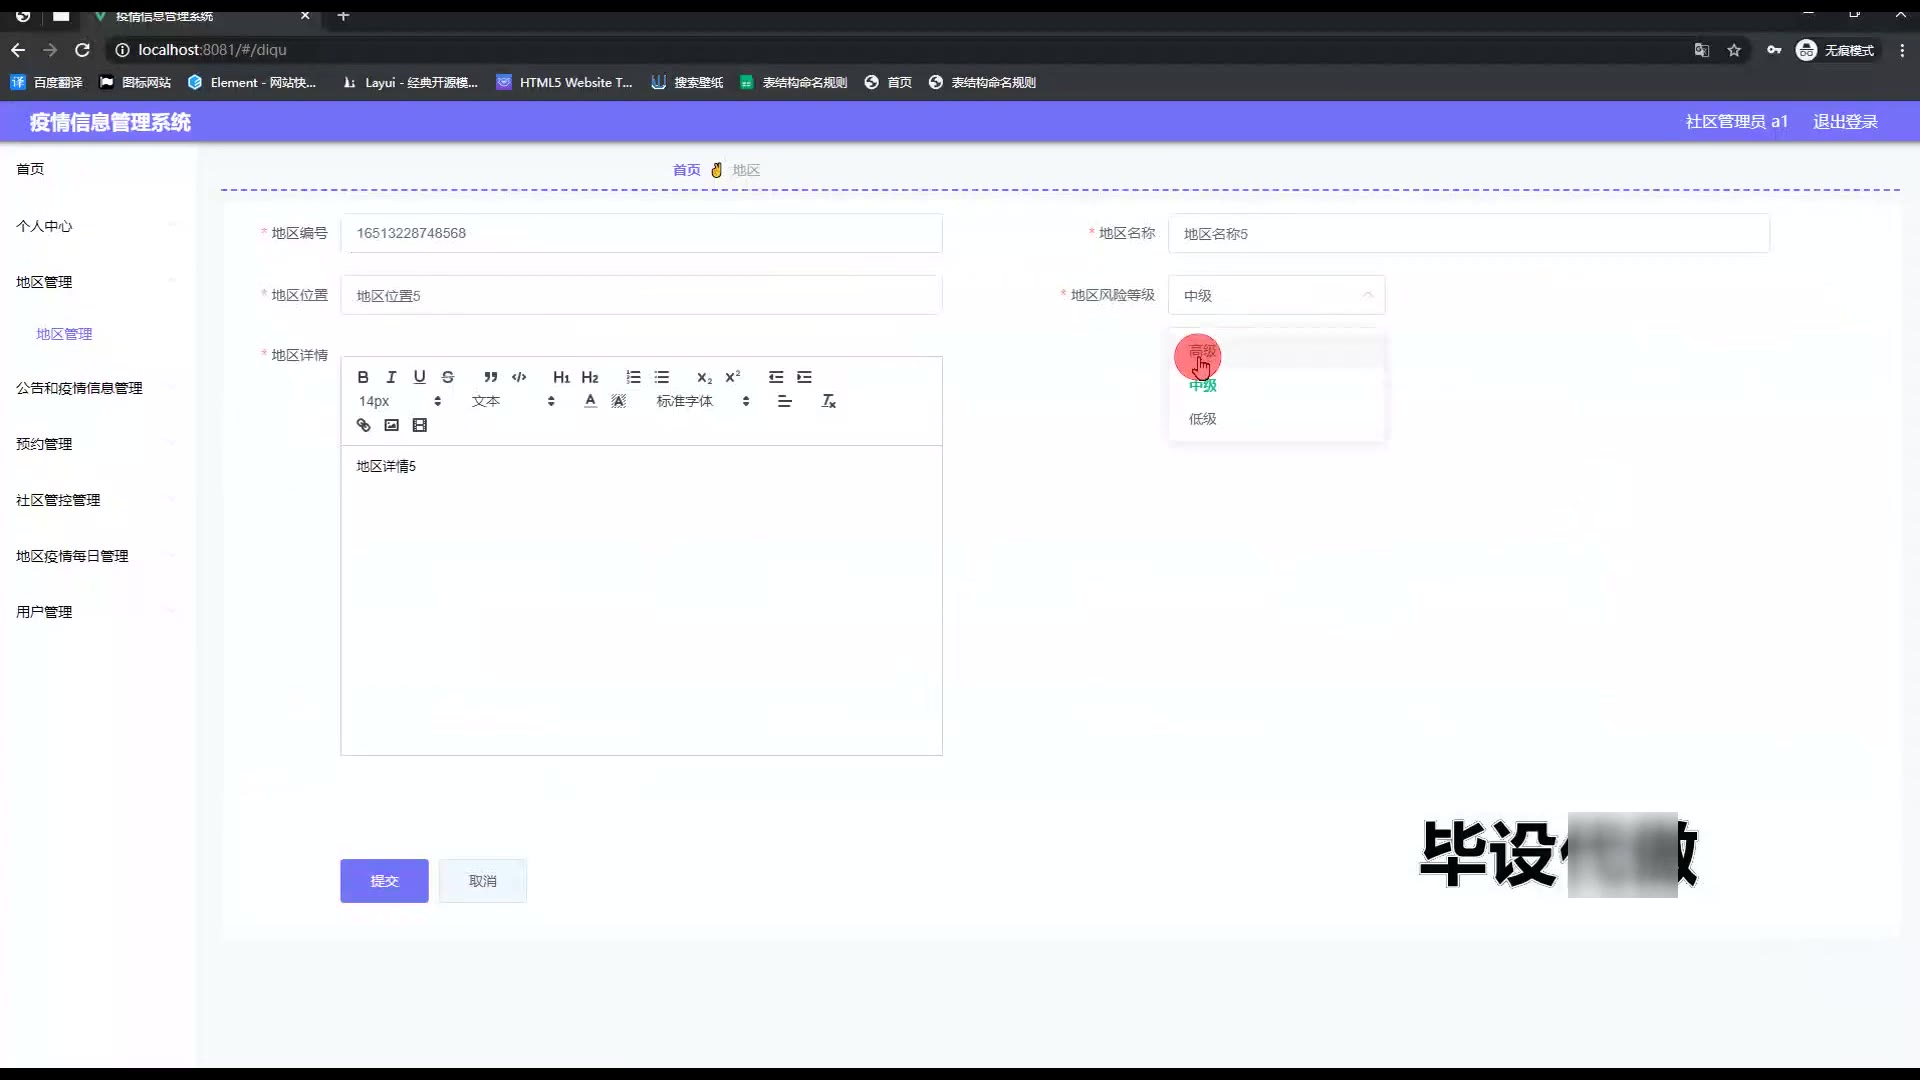The height and width of the screenshot is (1080, 1920).
Task: Open 预约管理 sidebar menu
Action: tap(44, 444)
